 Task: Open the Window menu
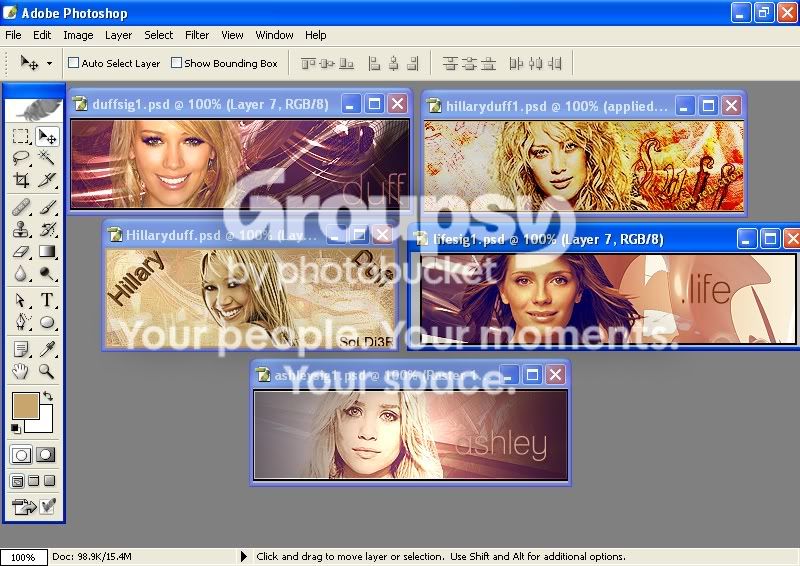point(274,35)
